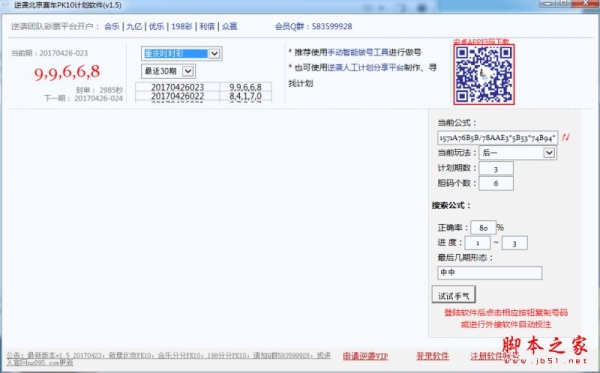
Task: Click the 当前公式 formula input field
Action: (497, 138)
